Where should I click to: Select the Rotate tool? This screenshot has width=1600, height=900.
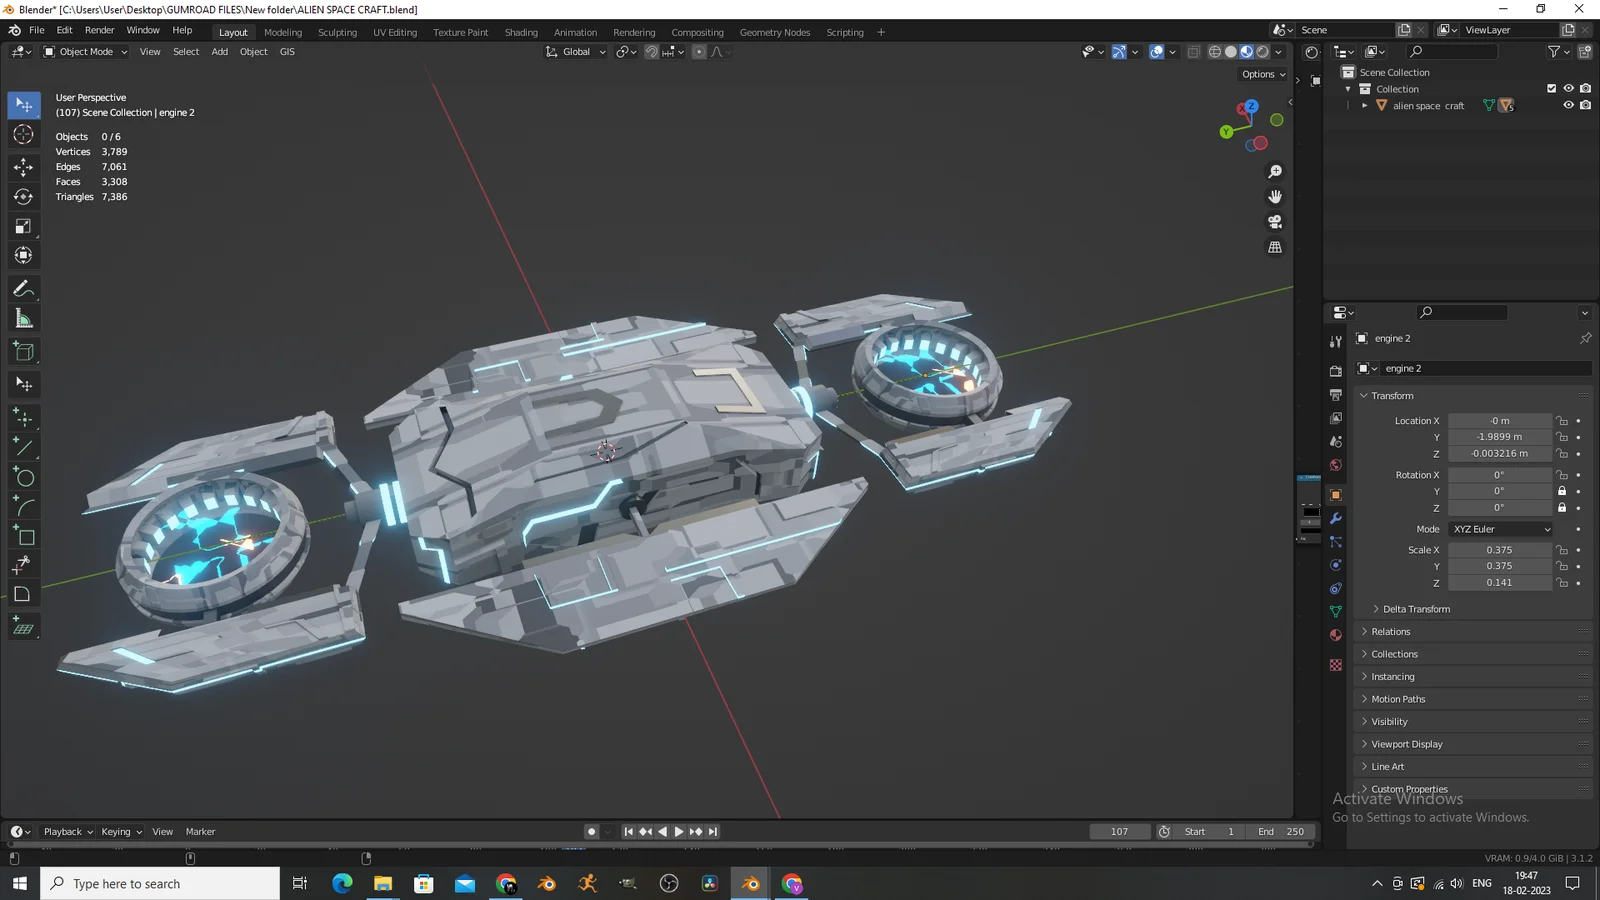(23, 197)
